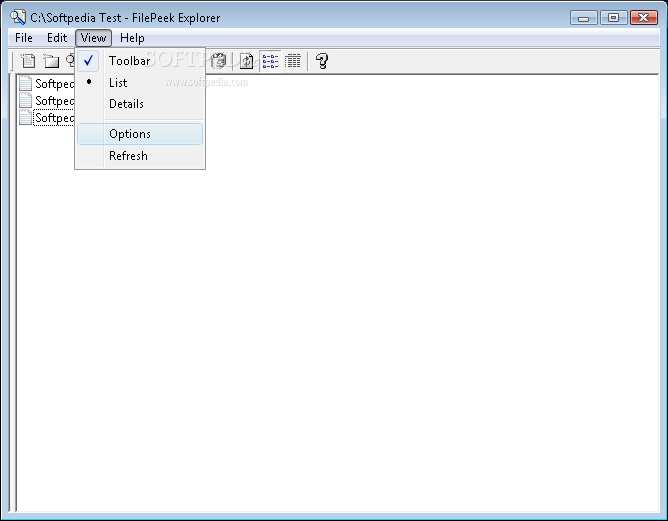Open the Help menu
The width and height of the screenshot is (668, 521).
coord(132,38)
